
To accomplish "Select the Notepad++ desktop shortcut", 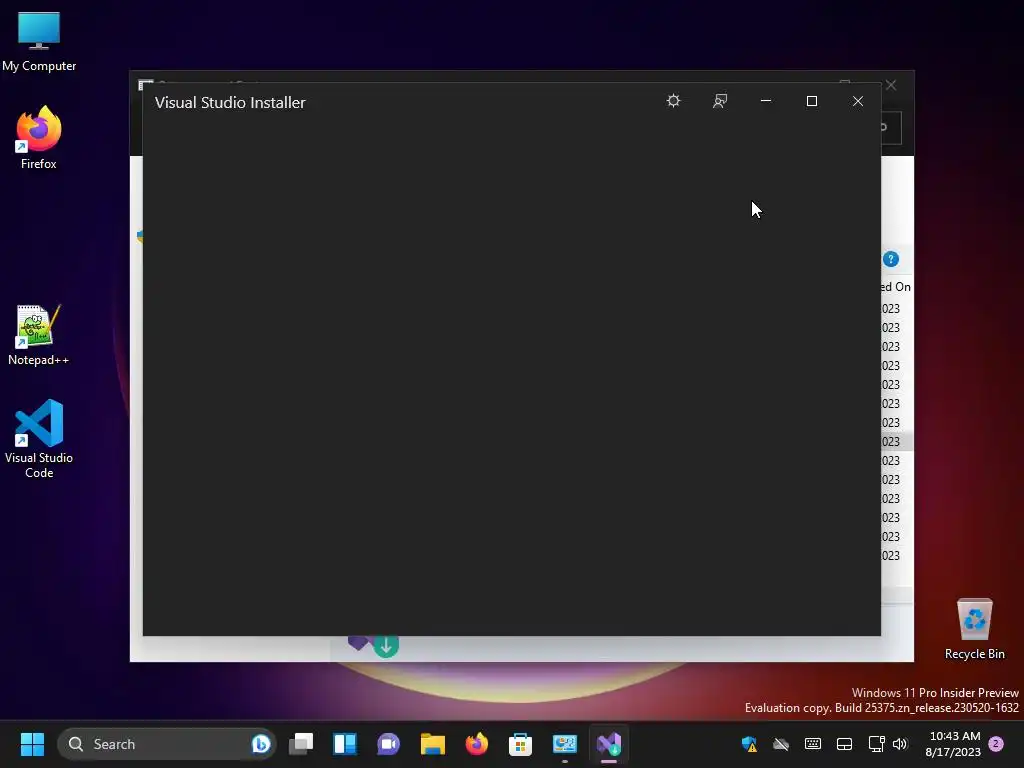I will (39, 334).
